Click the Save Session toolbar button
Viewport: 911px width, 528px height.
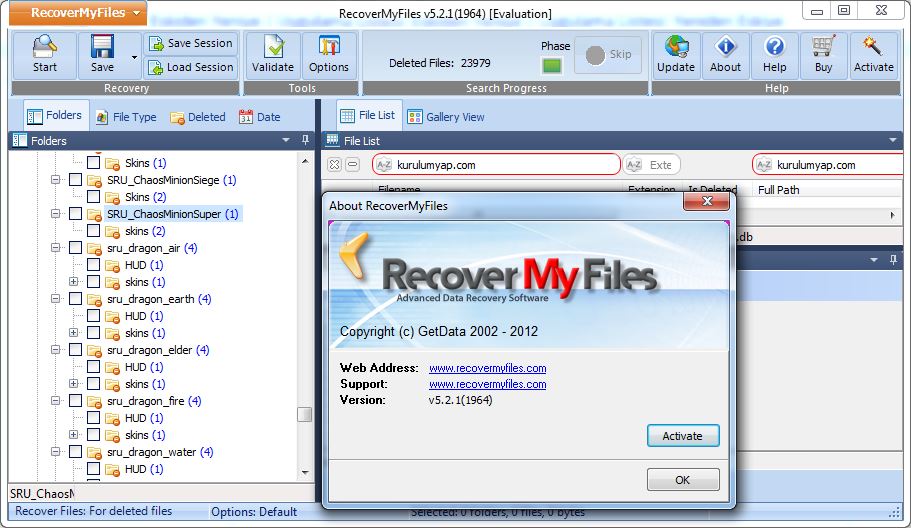191,43
